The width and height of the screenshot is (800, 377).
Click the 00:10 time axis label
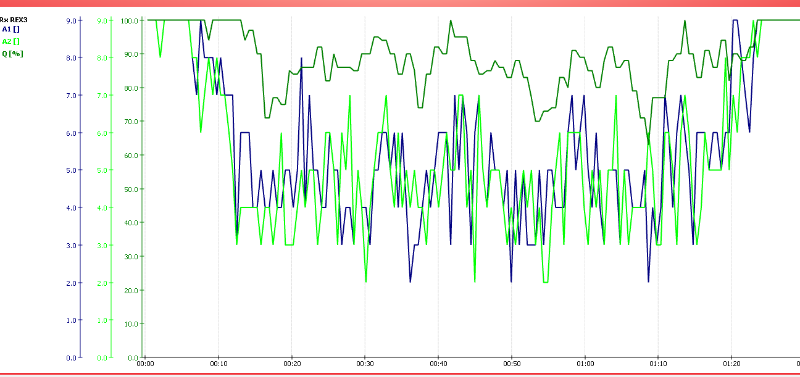pyautogui.click(x=218, y=364)
